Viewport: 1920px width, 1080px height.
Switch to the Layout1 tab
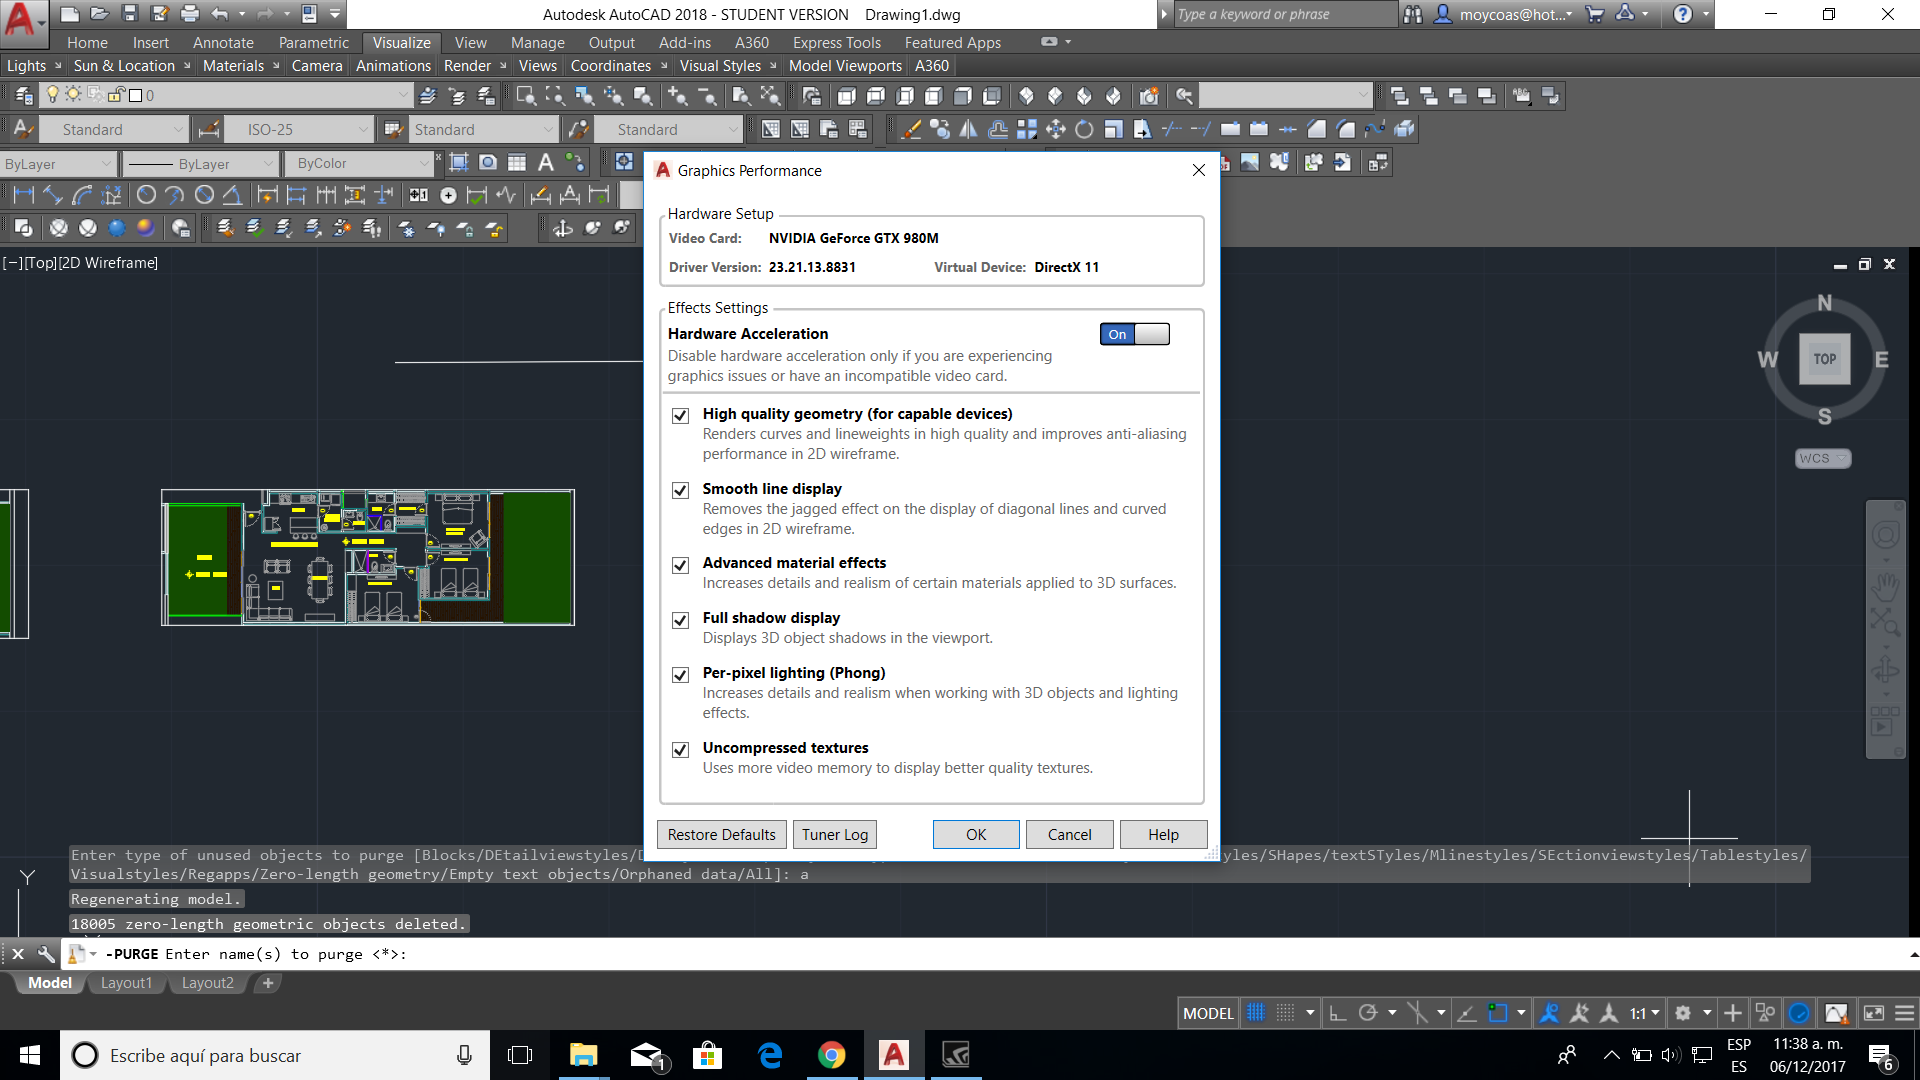click(127, 983)
